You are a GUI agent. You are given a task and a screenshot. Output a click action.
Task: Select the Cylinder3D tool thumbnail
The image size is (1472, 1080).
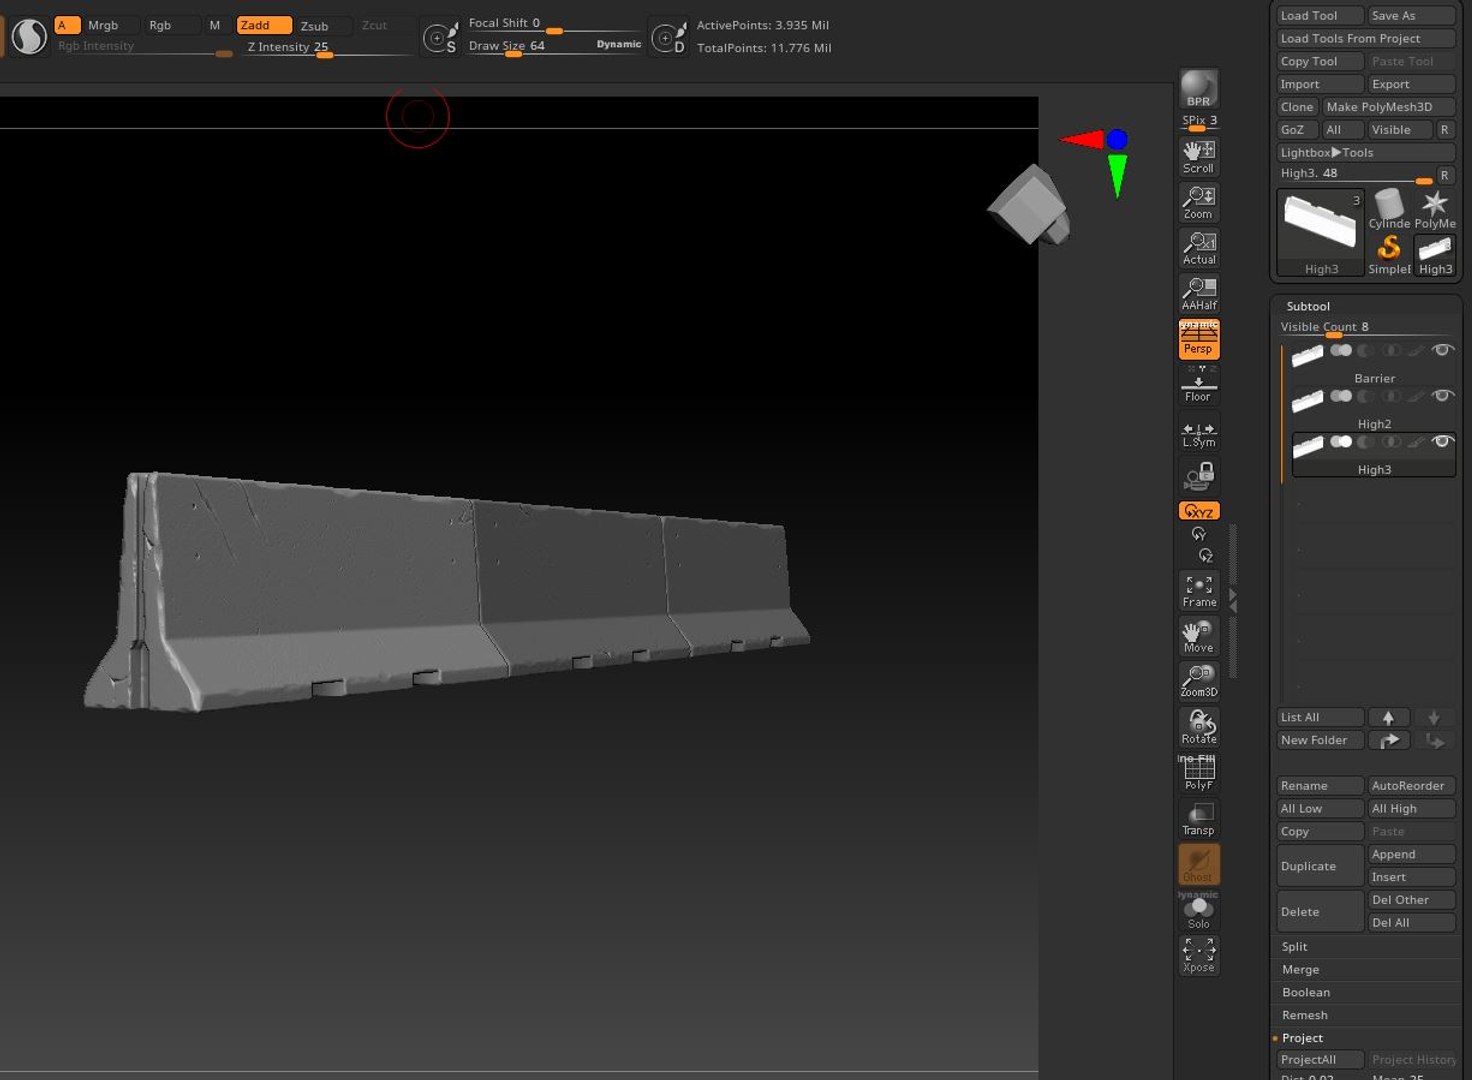[1388, 209]
